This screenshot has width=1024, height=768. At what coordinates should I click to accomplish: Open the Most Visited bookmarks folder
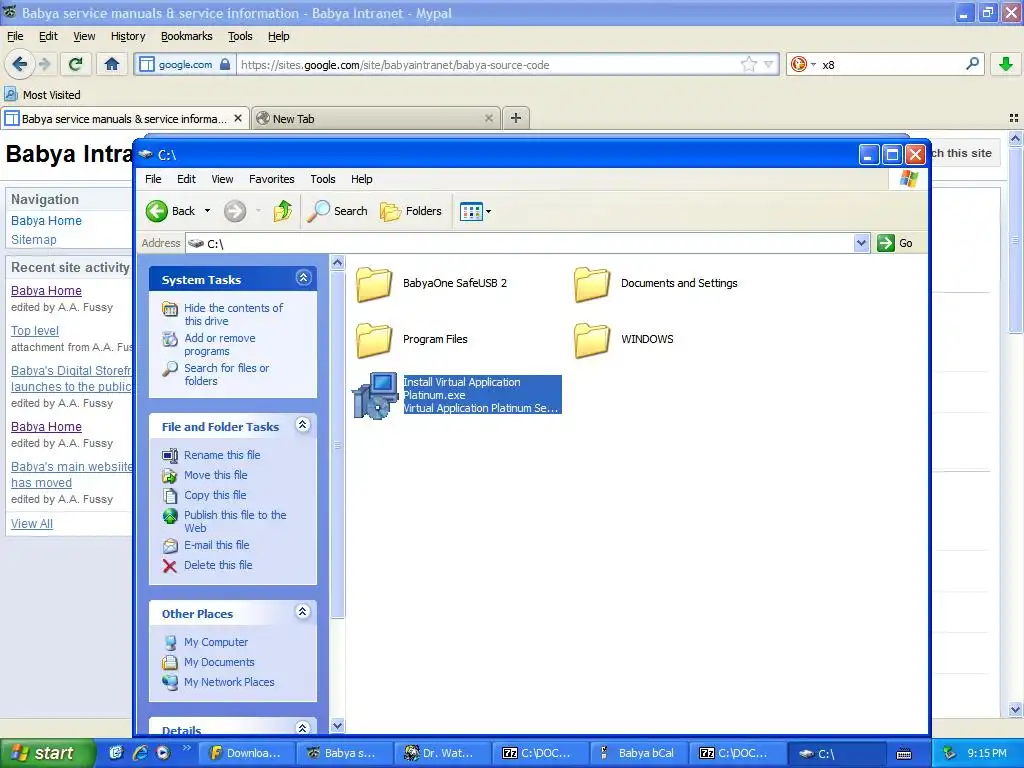coord(42,95)
